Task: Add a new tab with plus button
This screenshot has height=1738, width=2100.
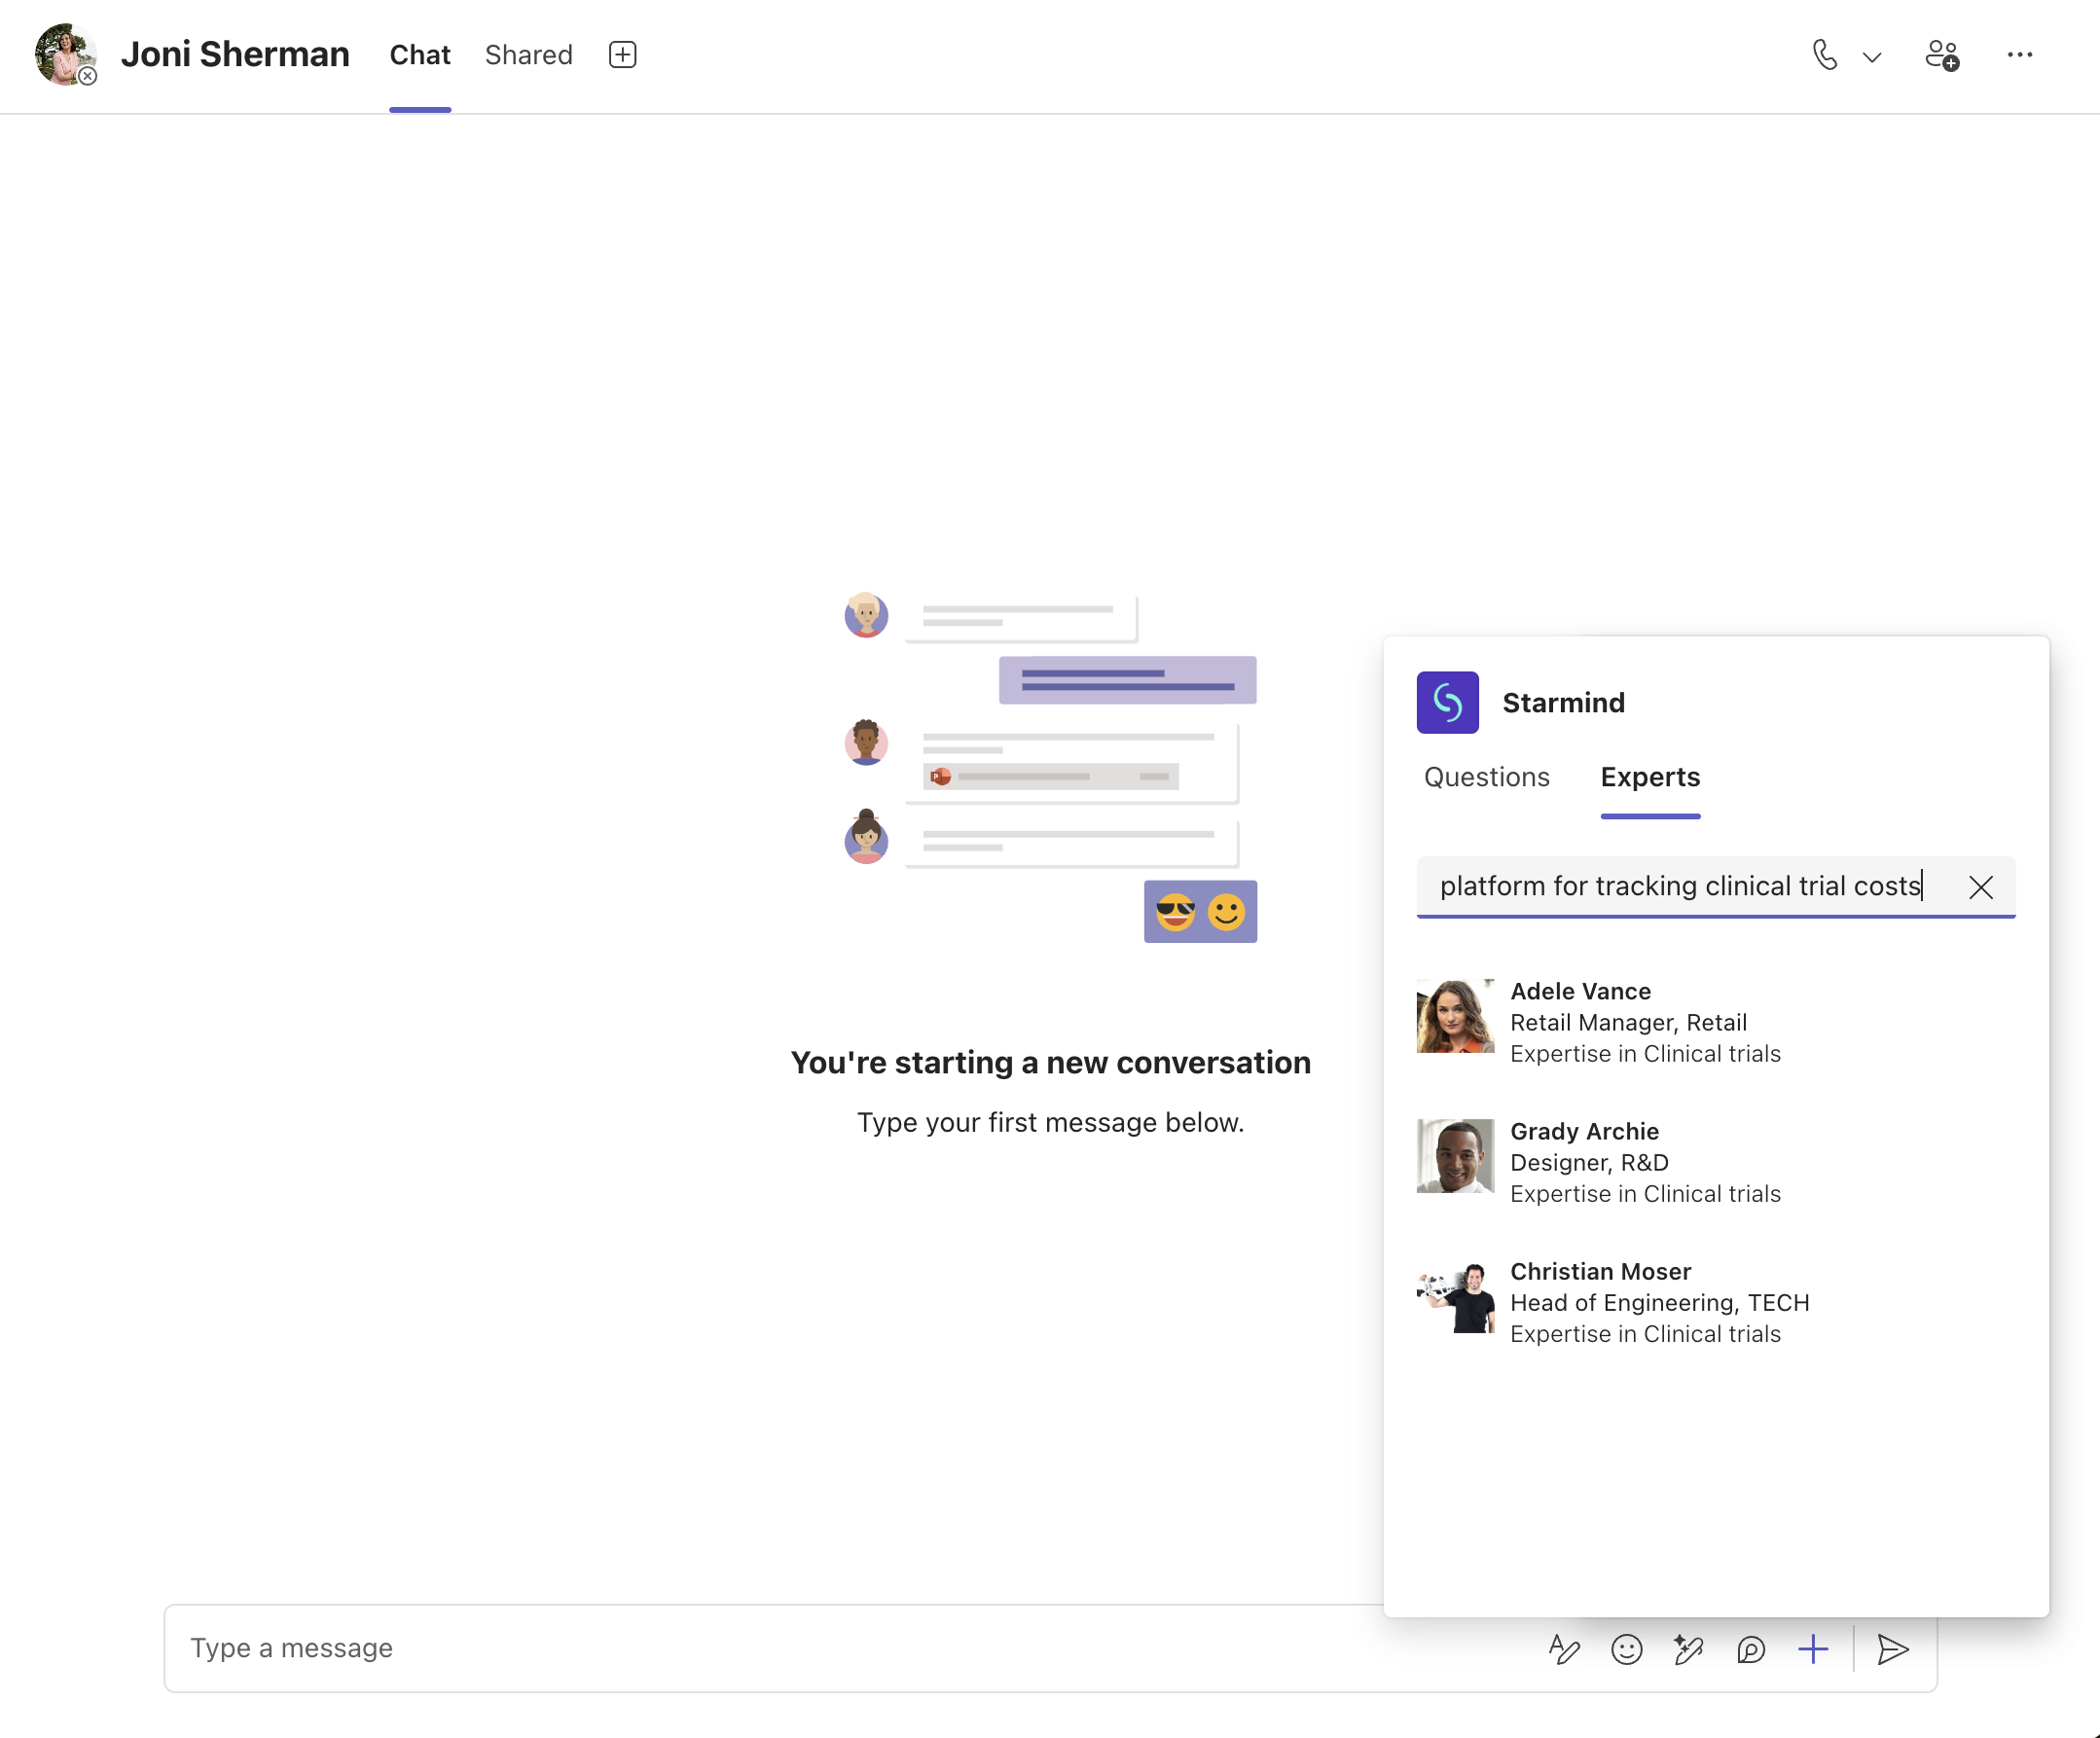Action: tap(623, 54)
